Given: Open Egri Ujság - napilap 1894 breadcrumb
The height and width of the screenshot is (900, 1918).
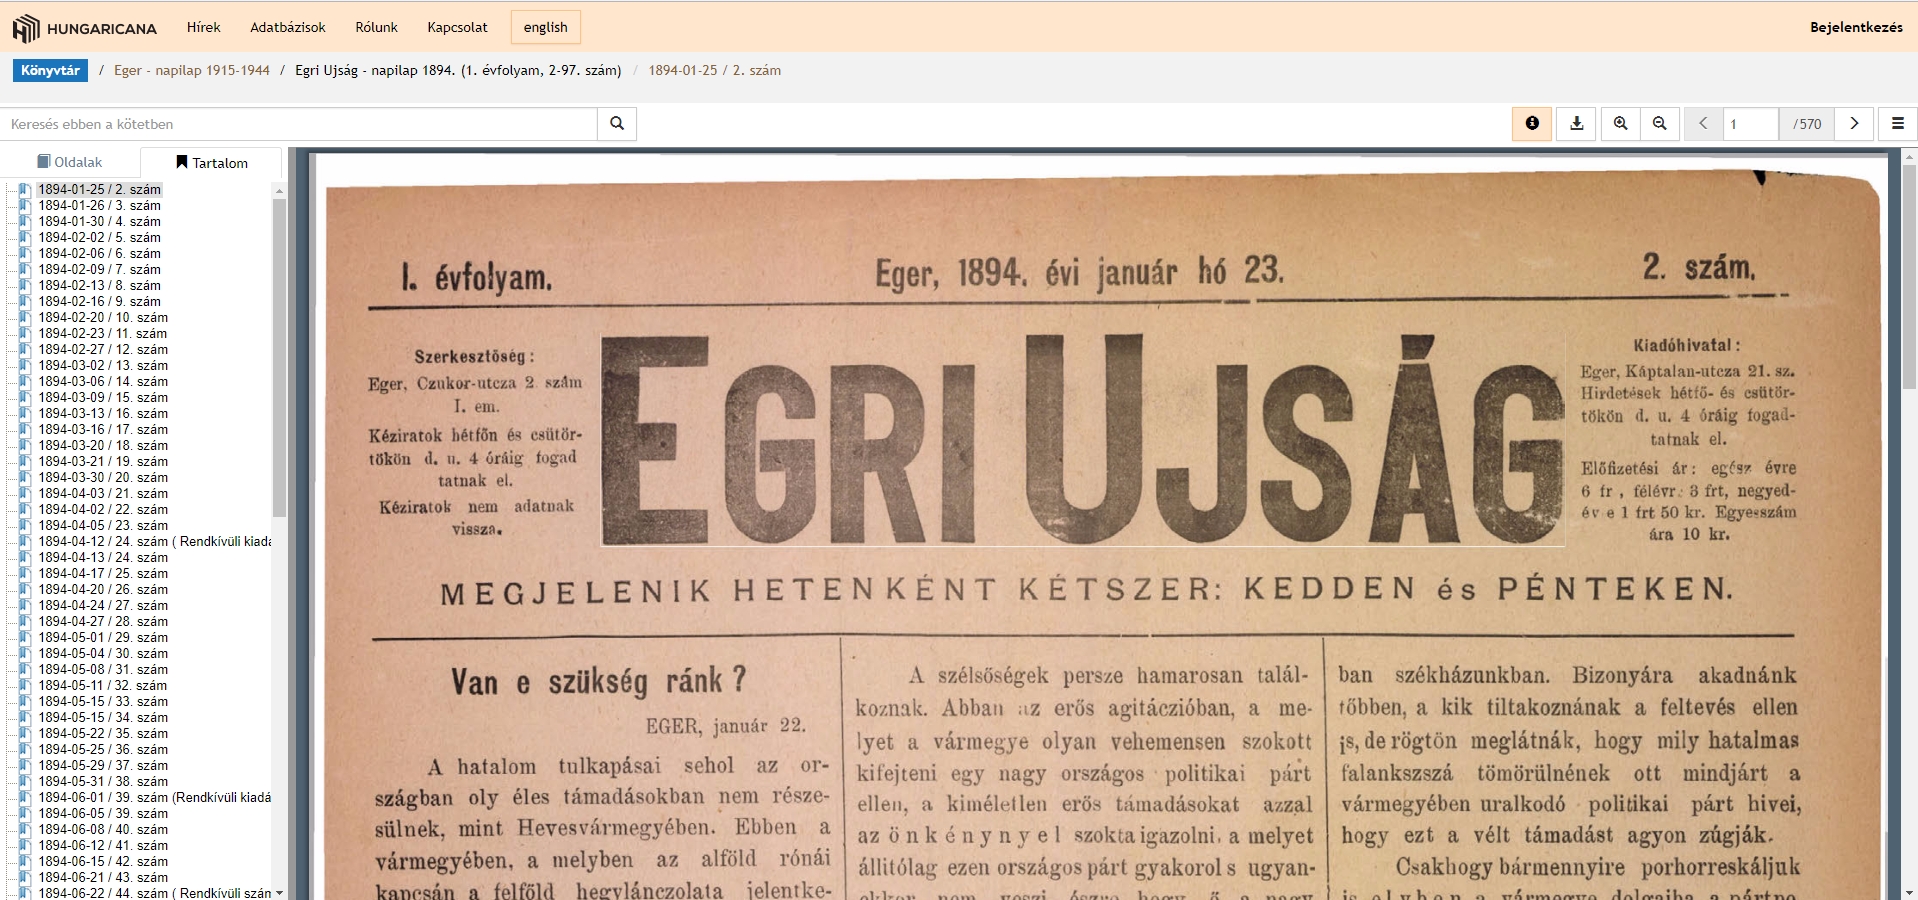Looking at the screenshot, I should (x=458, y=70).
